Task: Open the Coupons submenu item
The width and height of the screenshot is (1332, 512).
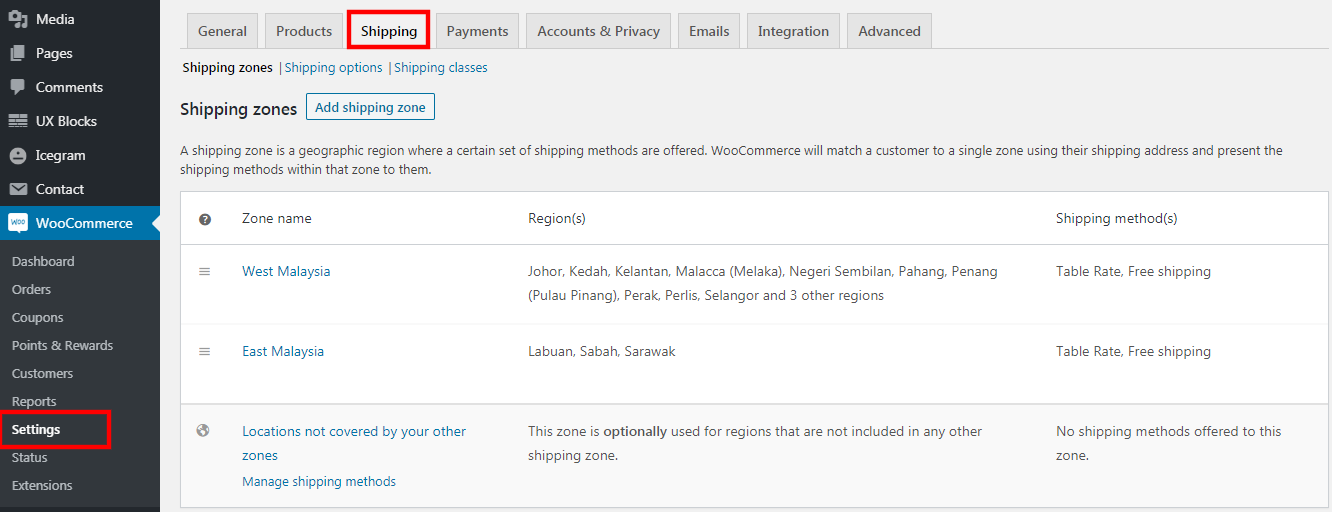Action: pyautogui.click(x=37, y=317)
